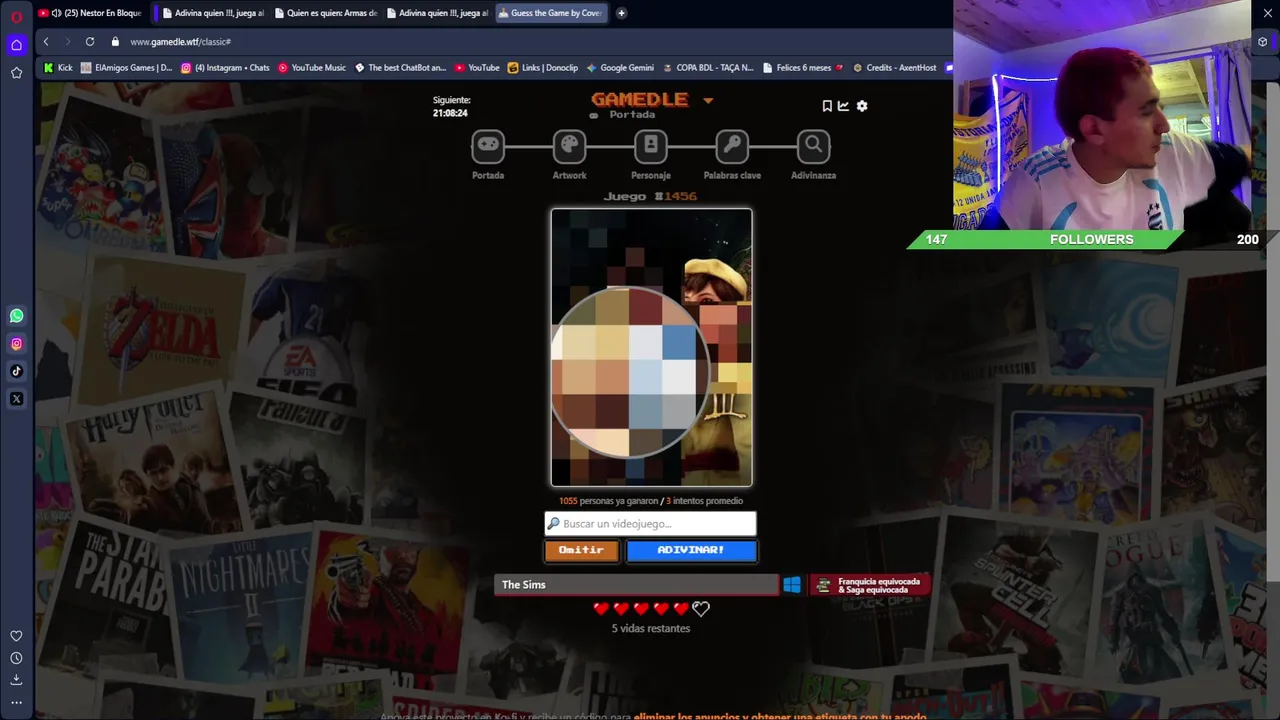Click the The Sims guess row
Screen dimensions: 1280x720
[636, 585]
